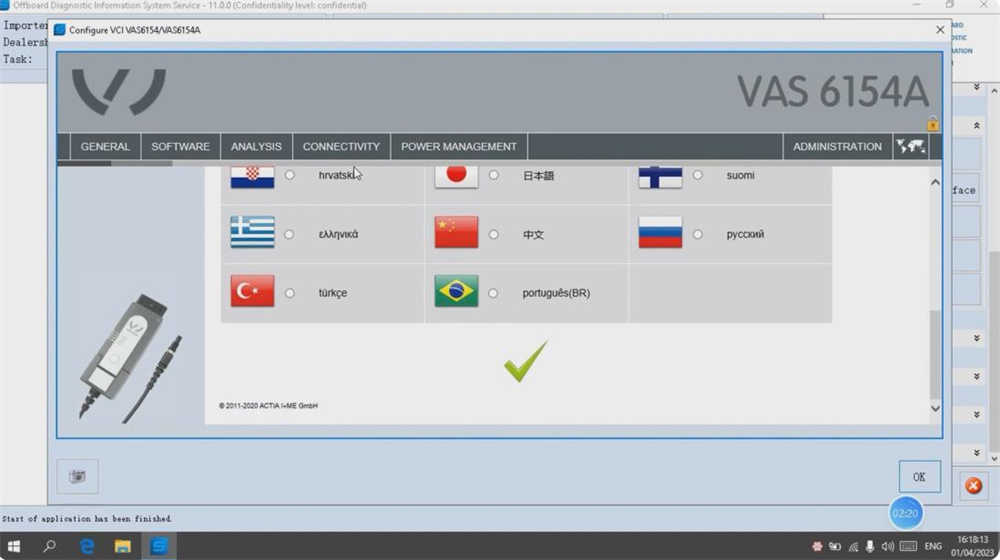Viewport: 1000px width, 560px height.
Task: Select the hrvatski radio button
Action: click(290, 175)
